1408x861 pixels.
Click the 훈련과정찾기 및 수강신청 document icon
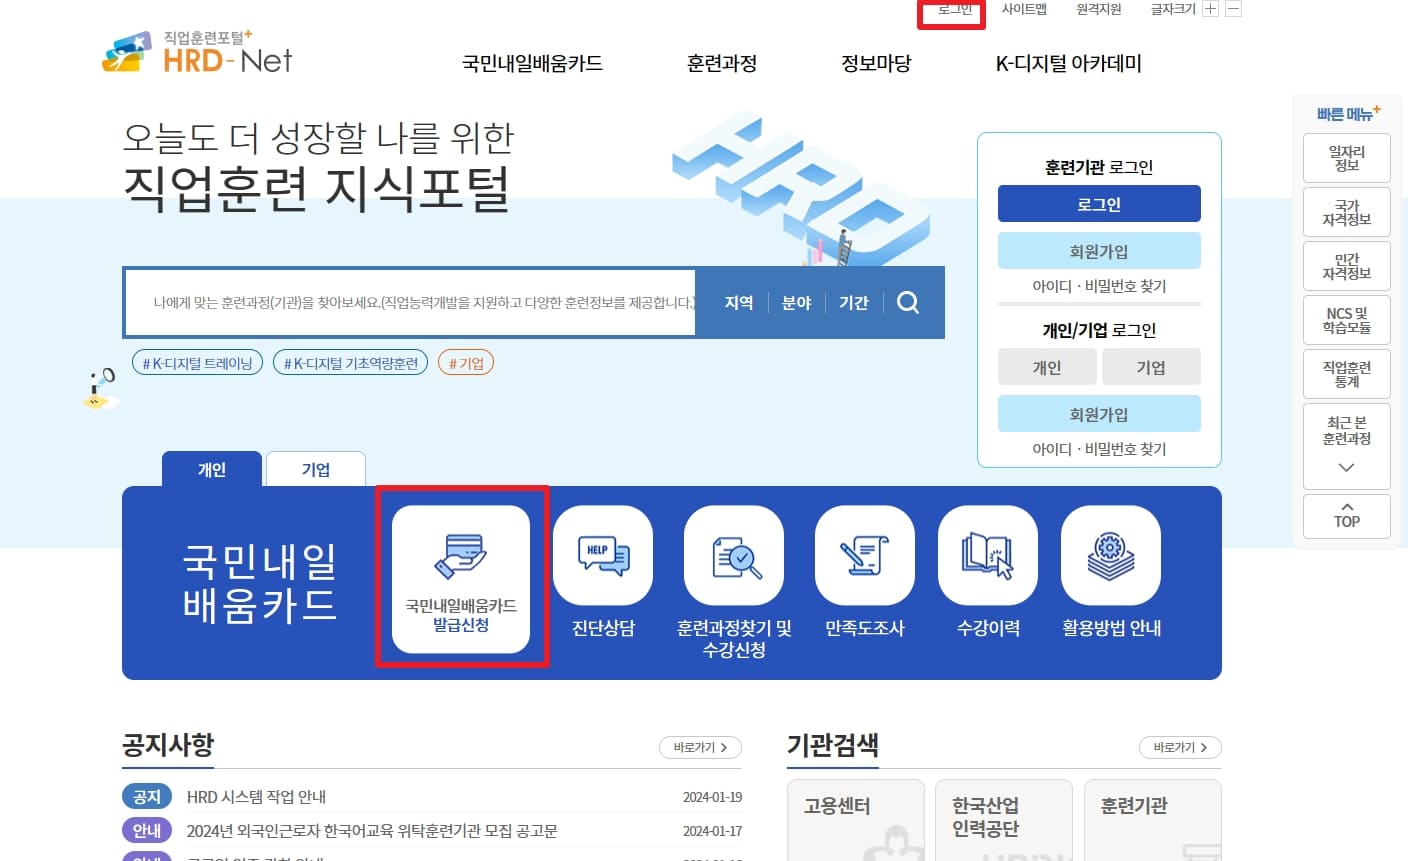pos(733,556)
